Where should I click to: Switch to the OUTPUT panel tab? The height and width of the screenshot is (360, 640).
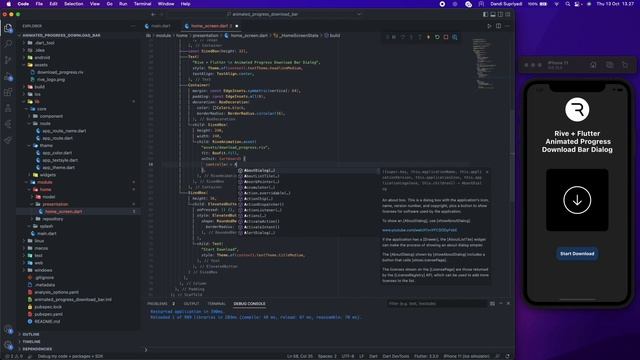coord(191,304)
